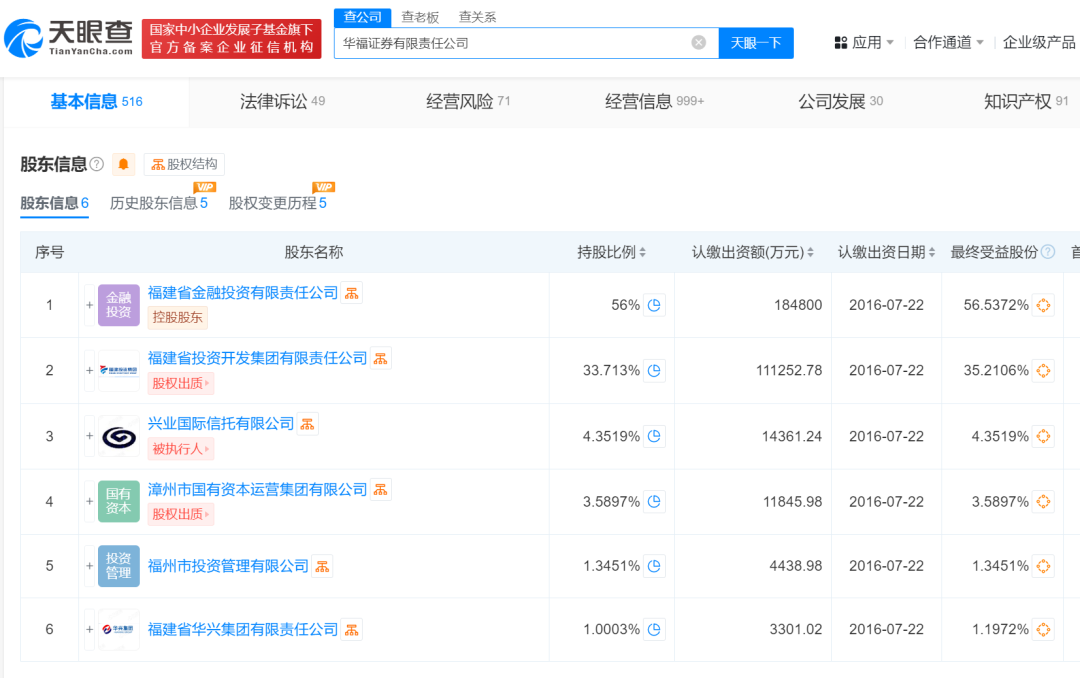Viewport: 1080px width, 678px height.
Task: Switch to 经营风险 tab
Action: [x=468, y=102]
